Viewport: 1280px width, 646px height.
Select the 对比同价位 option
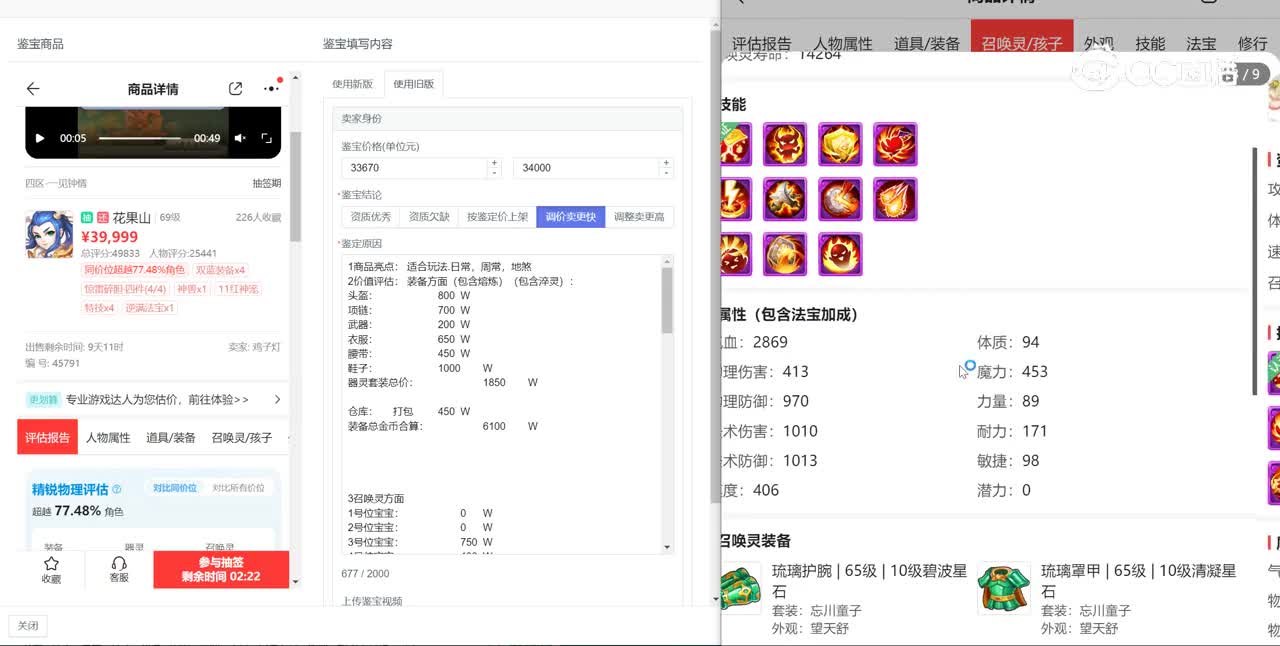(x=175, y=488)
